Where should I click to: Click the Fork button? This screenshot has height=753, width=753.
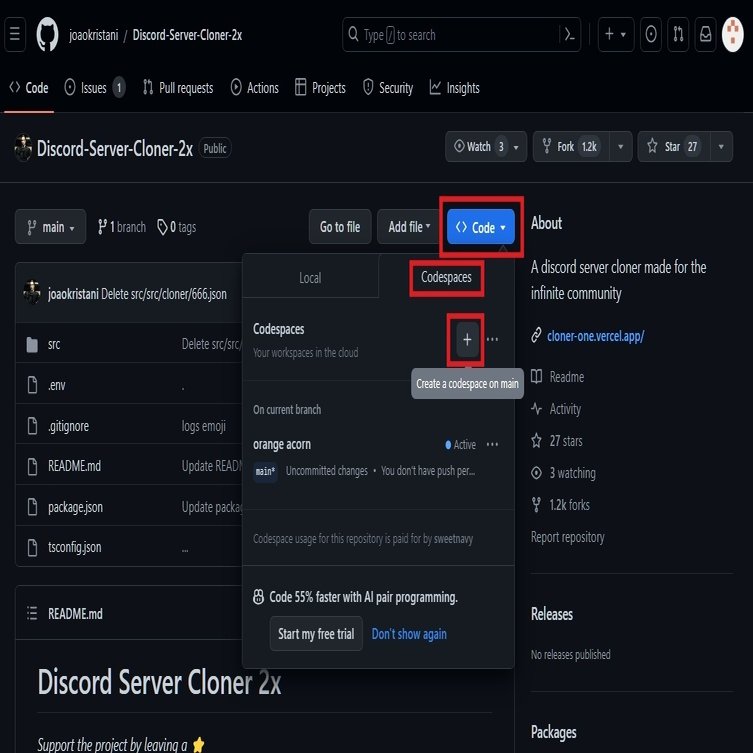571,146
